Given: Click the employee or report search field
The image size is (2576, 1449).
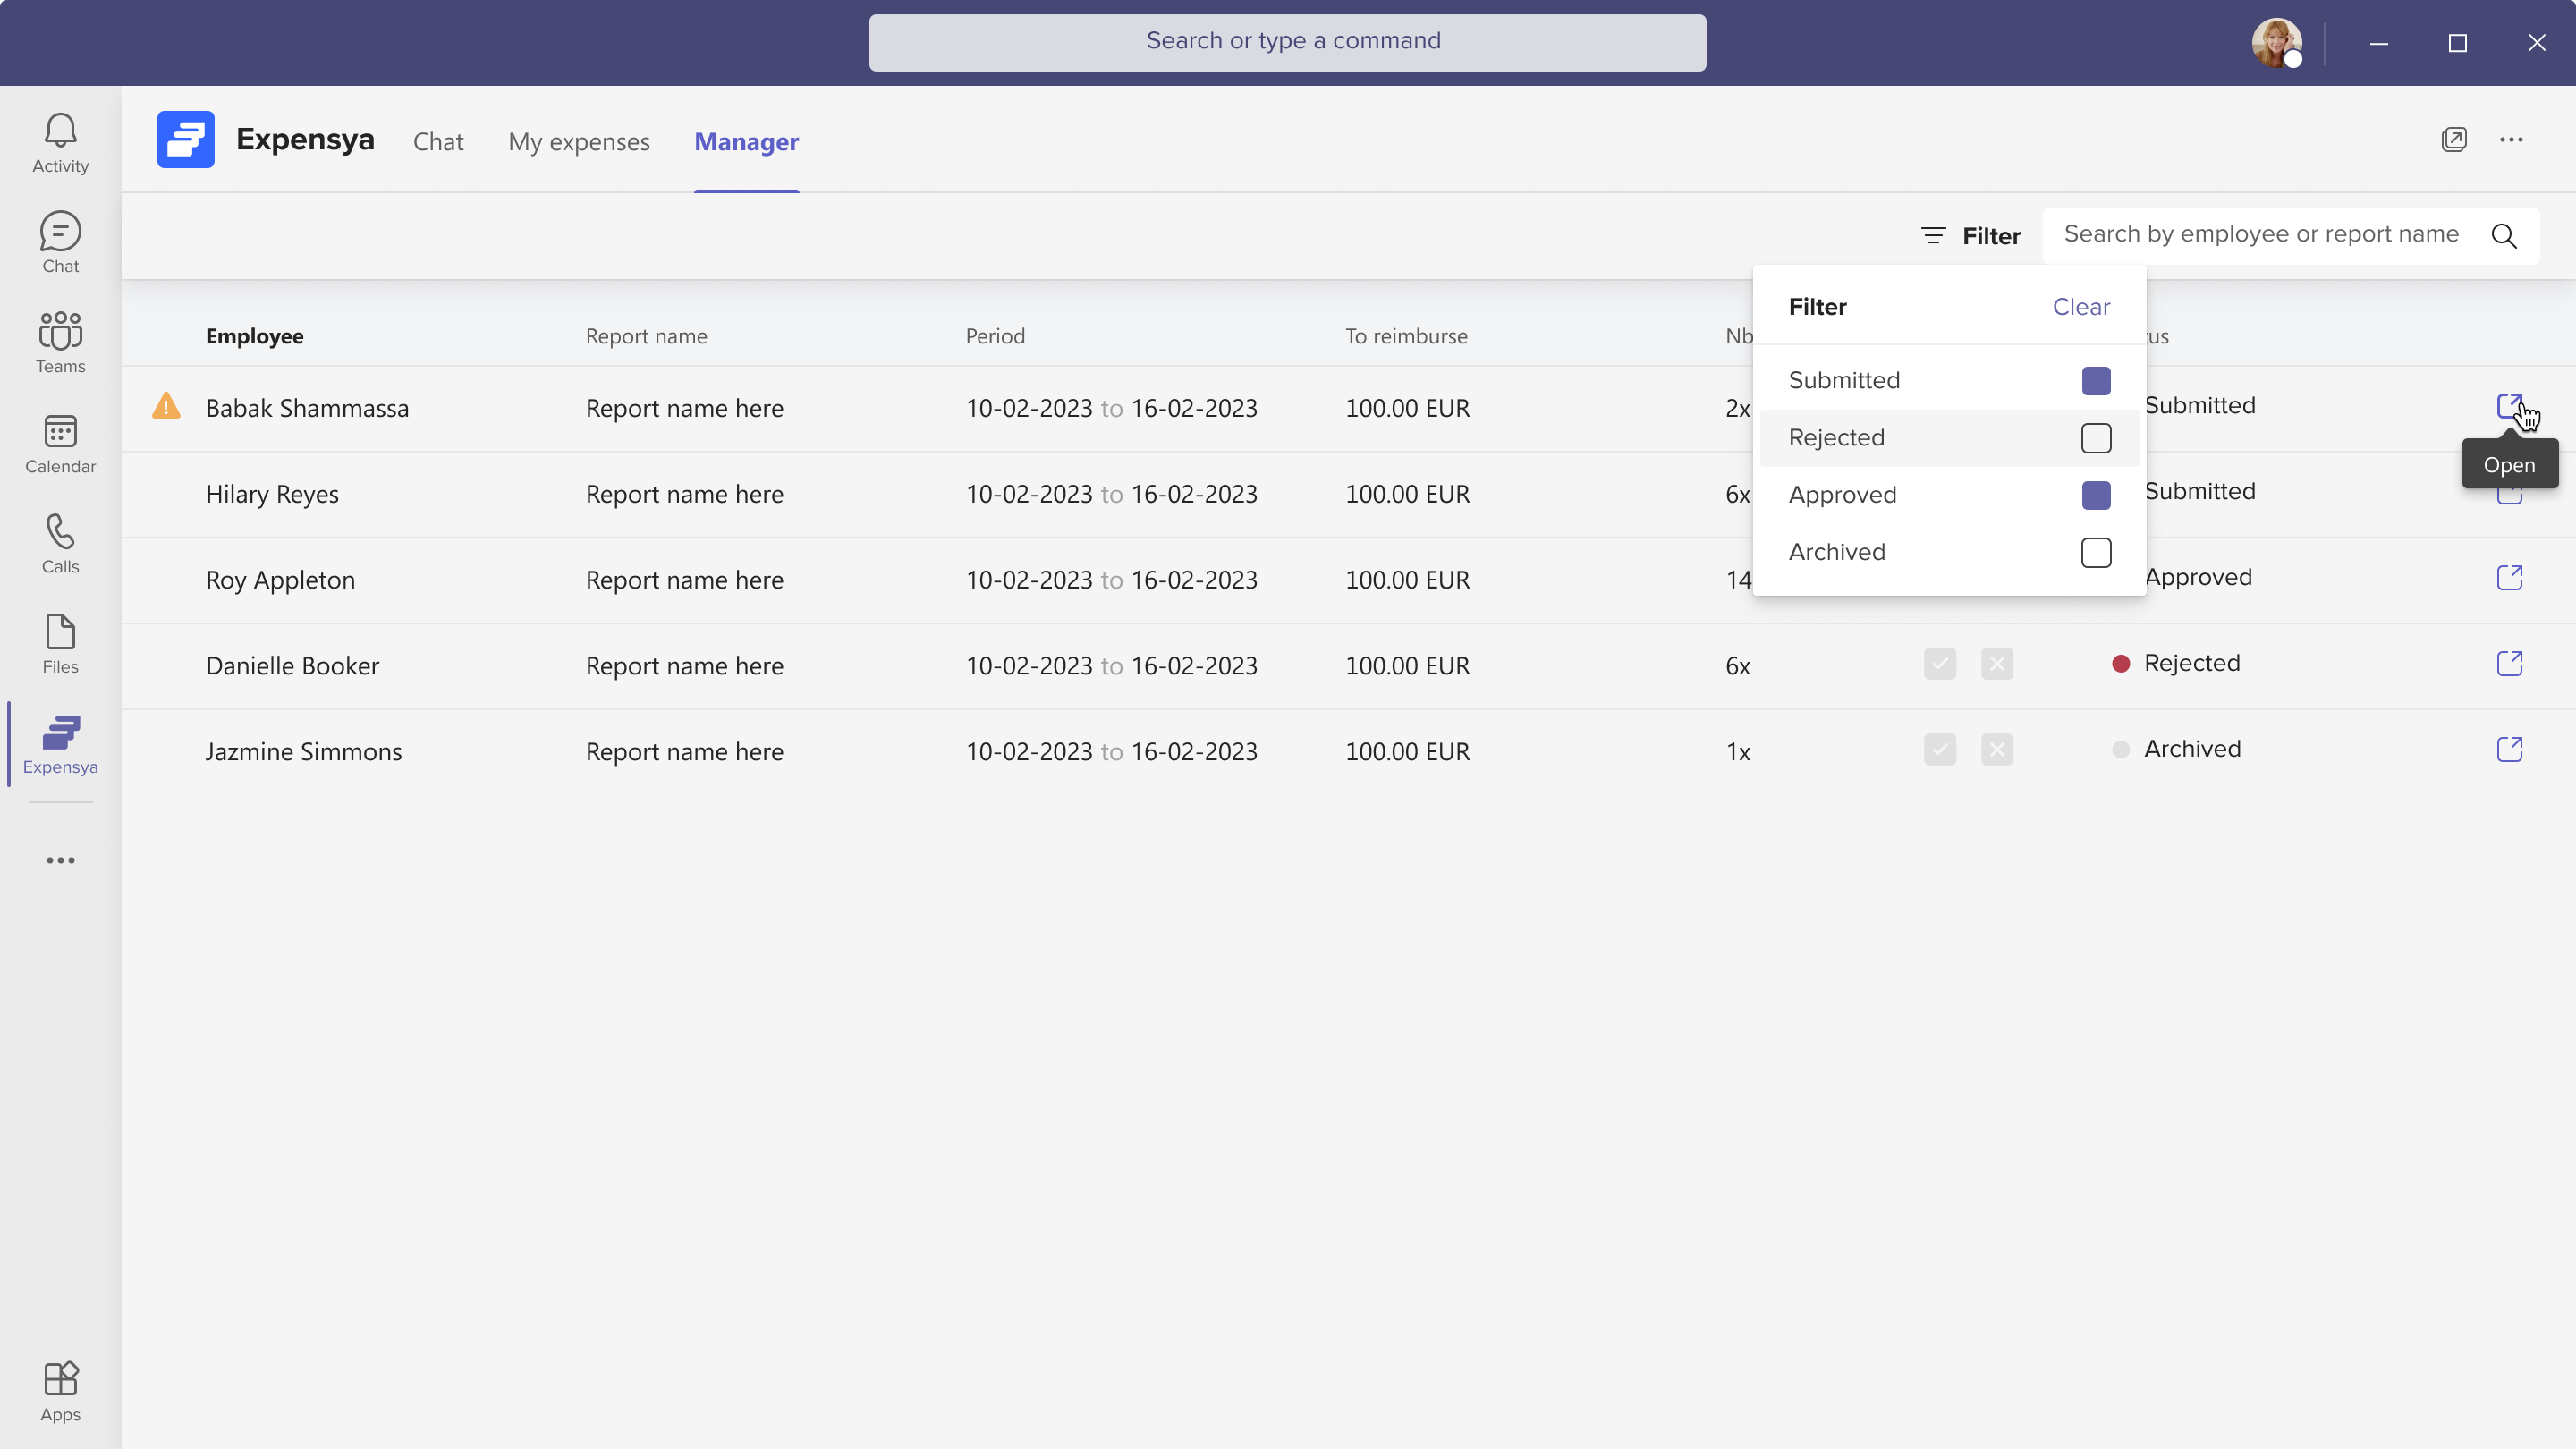Looking at the screenshot, I should coord(2260,235).
